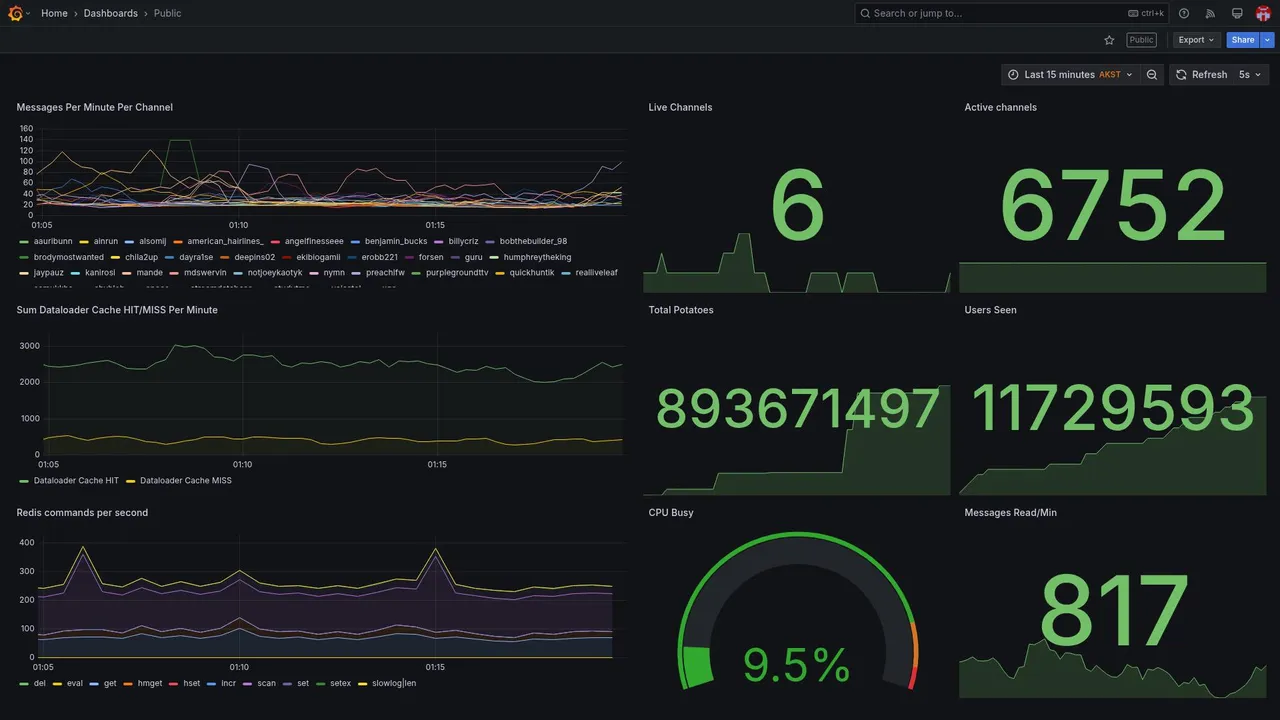Toggle Dataloader Cache MISS series
The height and width of the screenshot is (720, 1280).
(x=186, y=481)
